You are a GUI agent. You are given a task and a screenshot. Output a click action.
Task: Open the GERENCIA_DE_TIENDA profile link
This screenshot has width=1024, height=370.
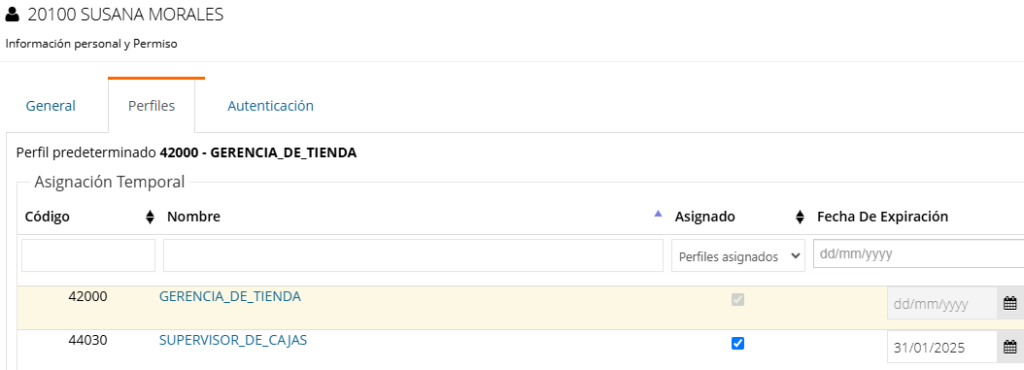tap(230, 296)
